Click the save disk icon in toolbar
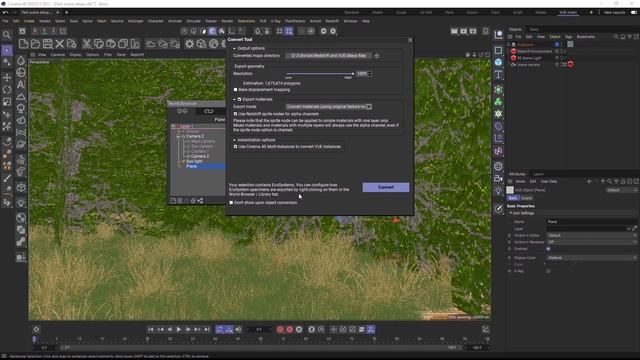The height and width of the screenshot is (360, 640). click(48, 44)
